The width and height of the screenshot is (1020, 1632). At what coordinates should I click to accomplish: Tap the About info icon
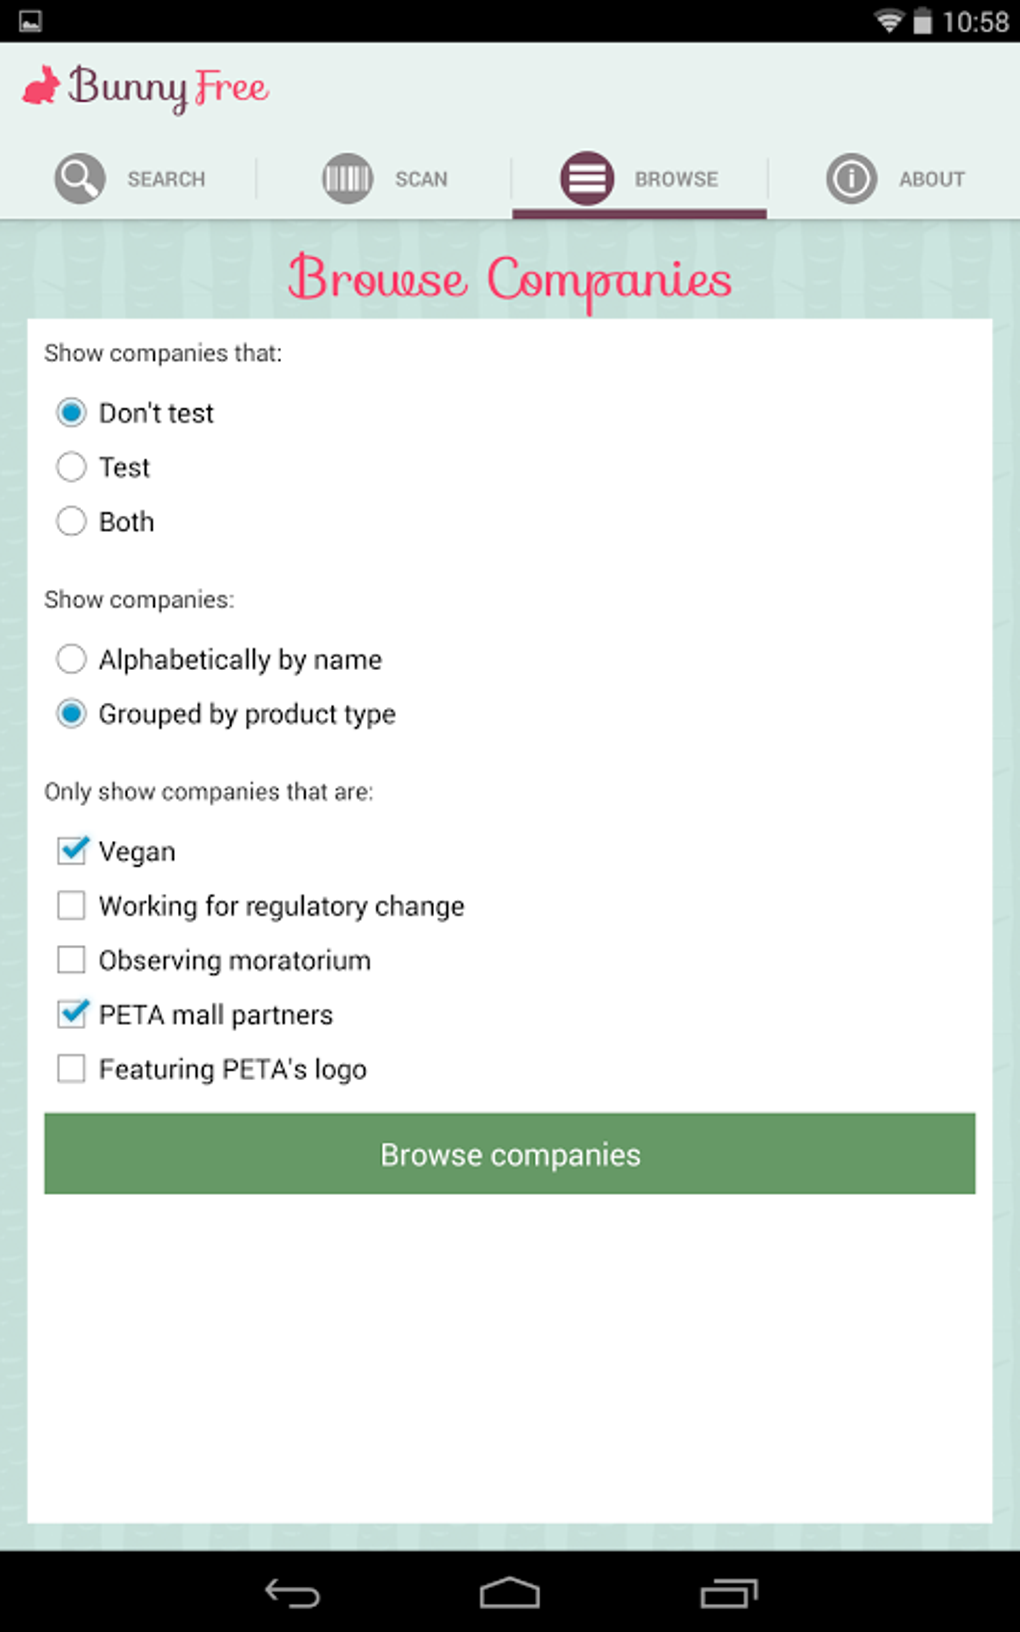tap(851, 179)
